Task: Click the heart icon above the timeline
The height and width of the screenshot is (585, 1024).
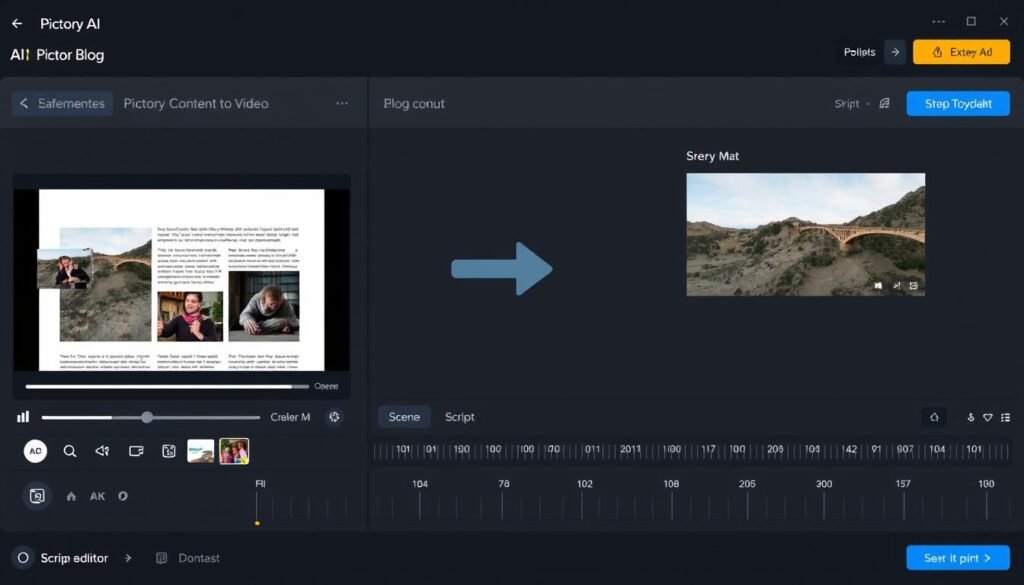Action: click(x=988, y=417)
